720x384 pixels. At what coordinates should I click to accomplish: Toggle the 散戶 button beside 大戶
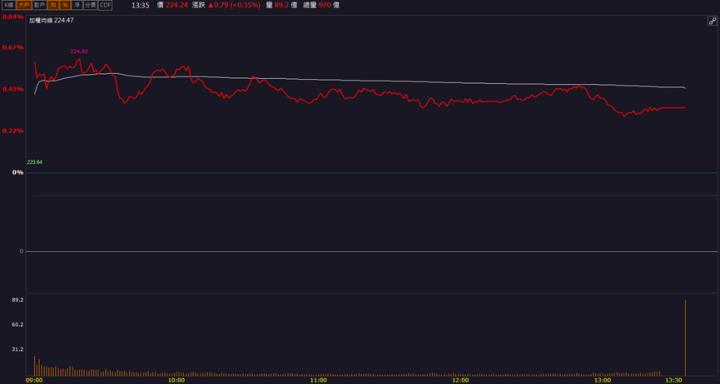(x=40, y=5)
